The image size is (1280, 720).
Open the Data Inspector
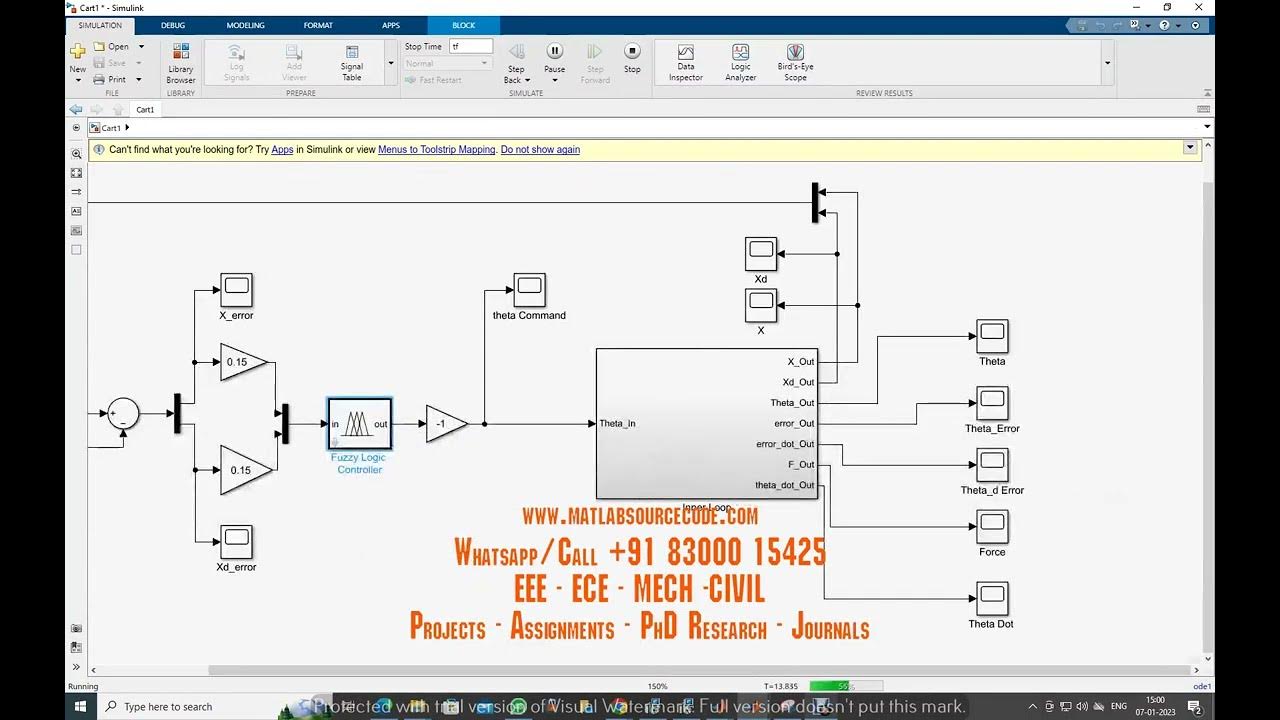coord(686,63)
